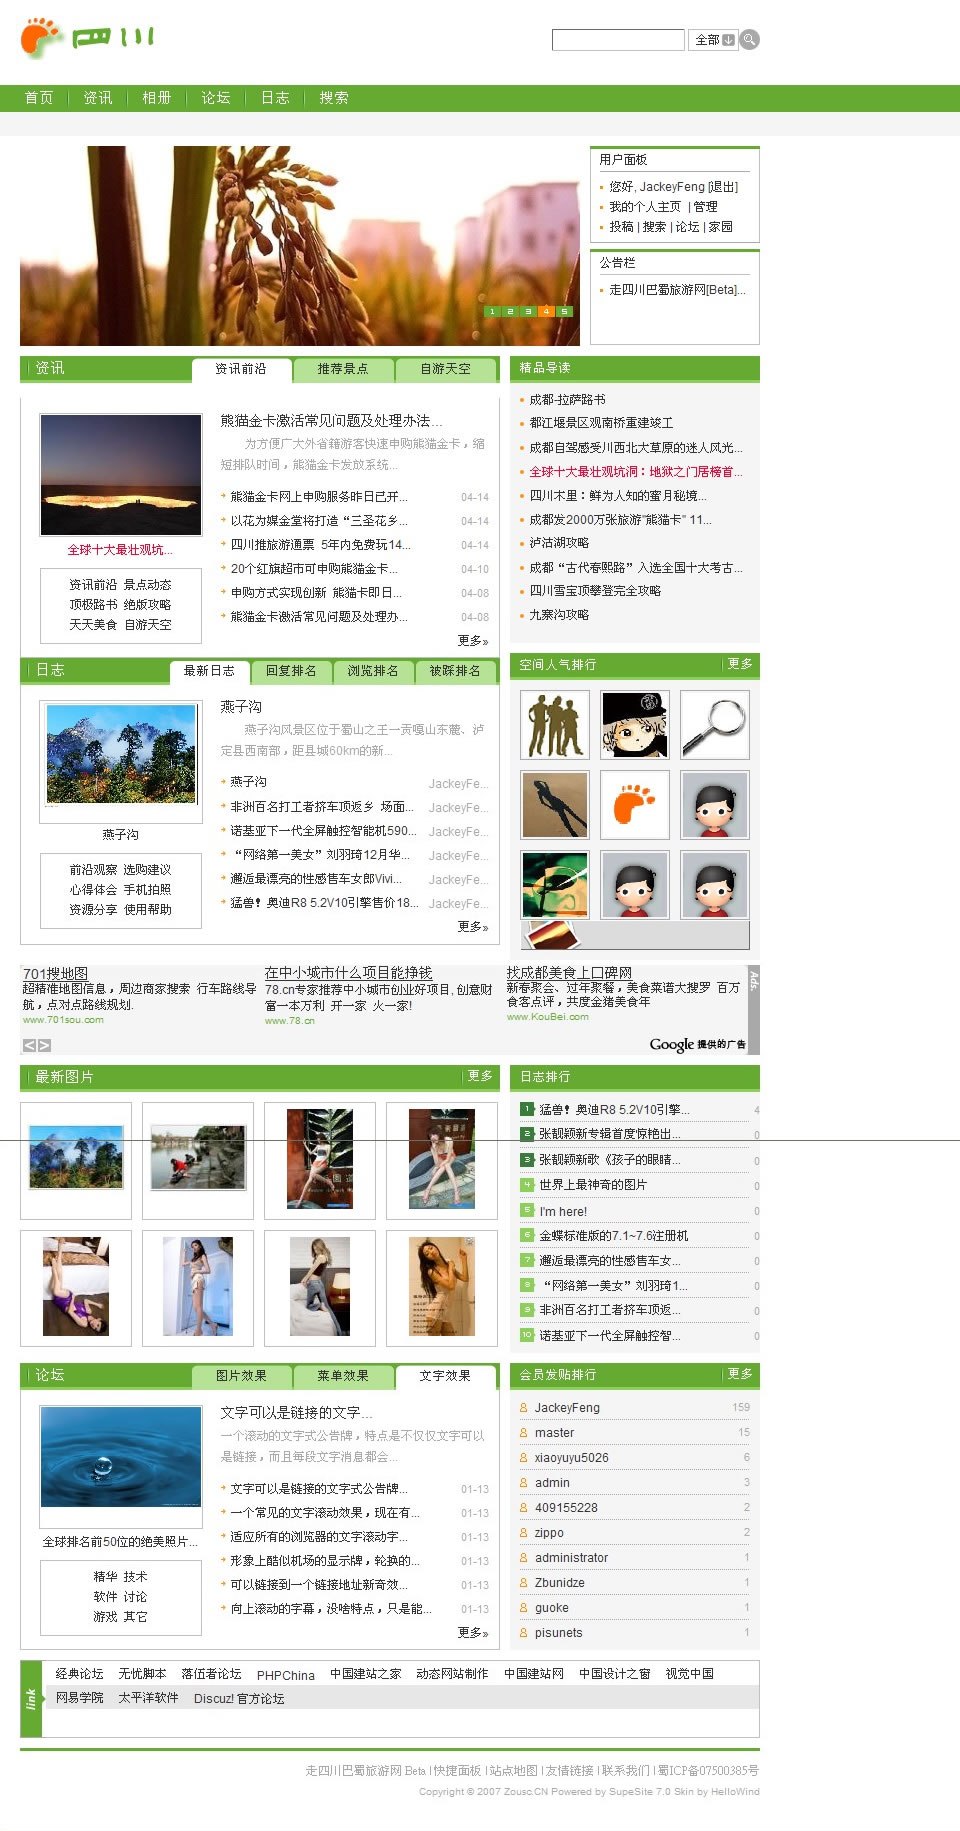The height and width of the screenshot is (1831, 960).
Task: Open 日志 in the green navigation bar
Action: [x=275, y=98]
